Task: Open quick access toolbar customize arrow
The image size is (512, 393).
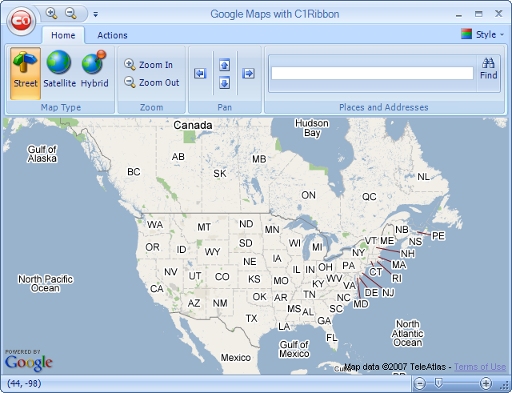Action: [x=96, y=14]
